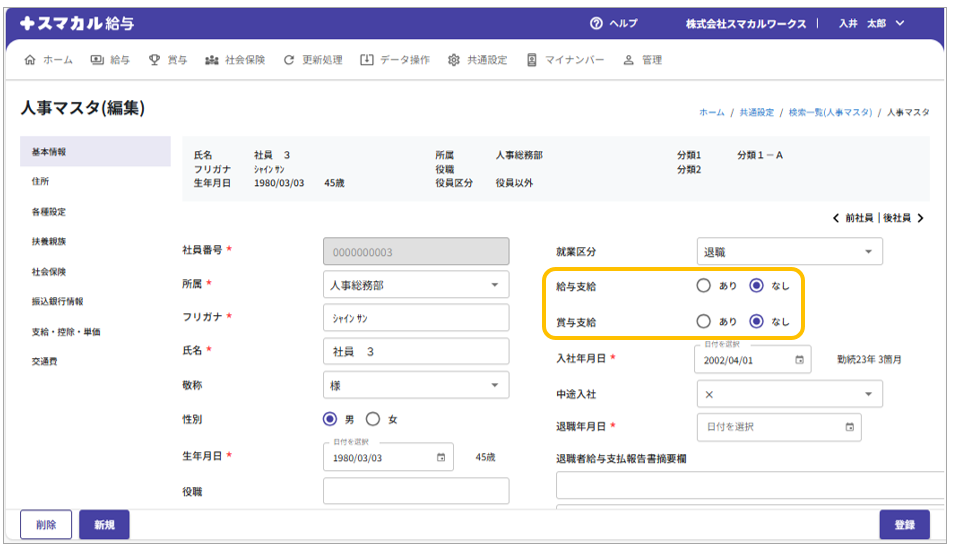954x551 pixels.
Task: Open the 所属 dropdown list
Action: [x=494, y=285]
